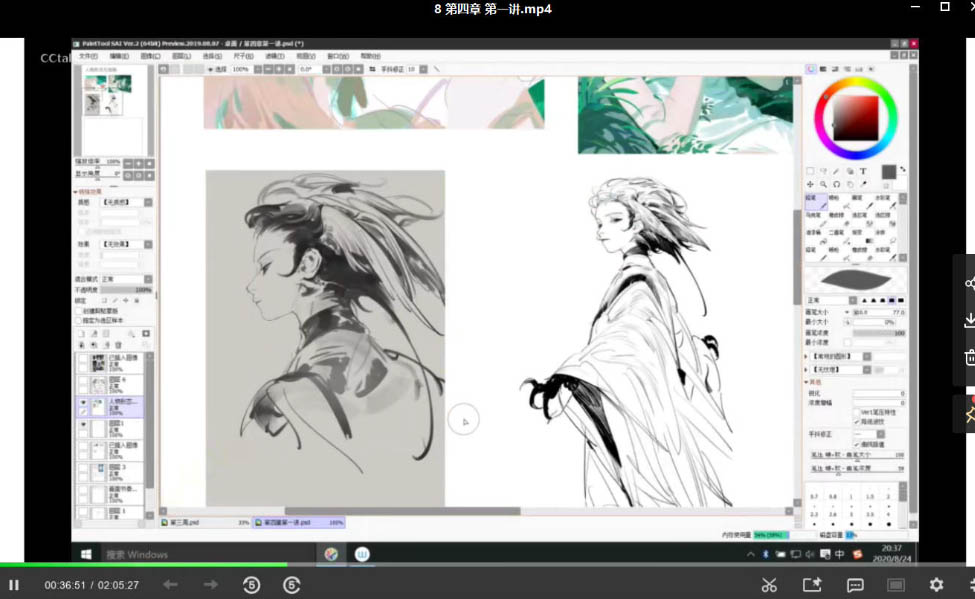Screen dimensions: 975x599
Task: Select the Magic Wand tool
Action: click(x=836, y=171)
